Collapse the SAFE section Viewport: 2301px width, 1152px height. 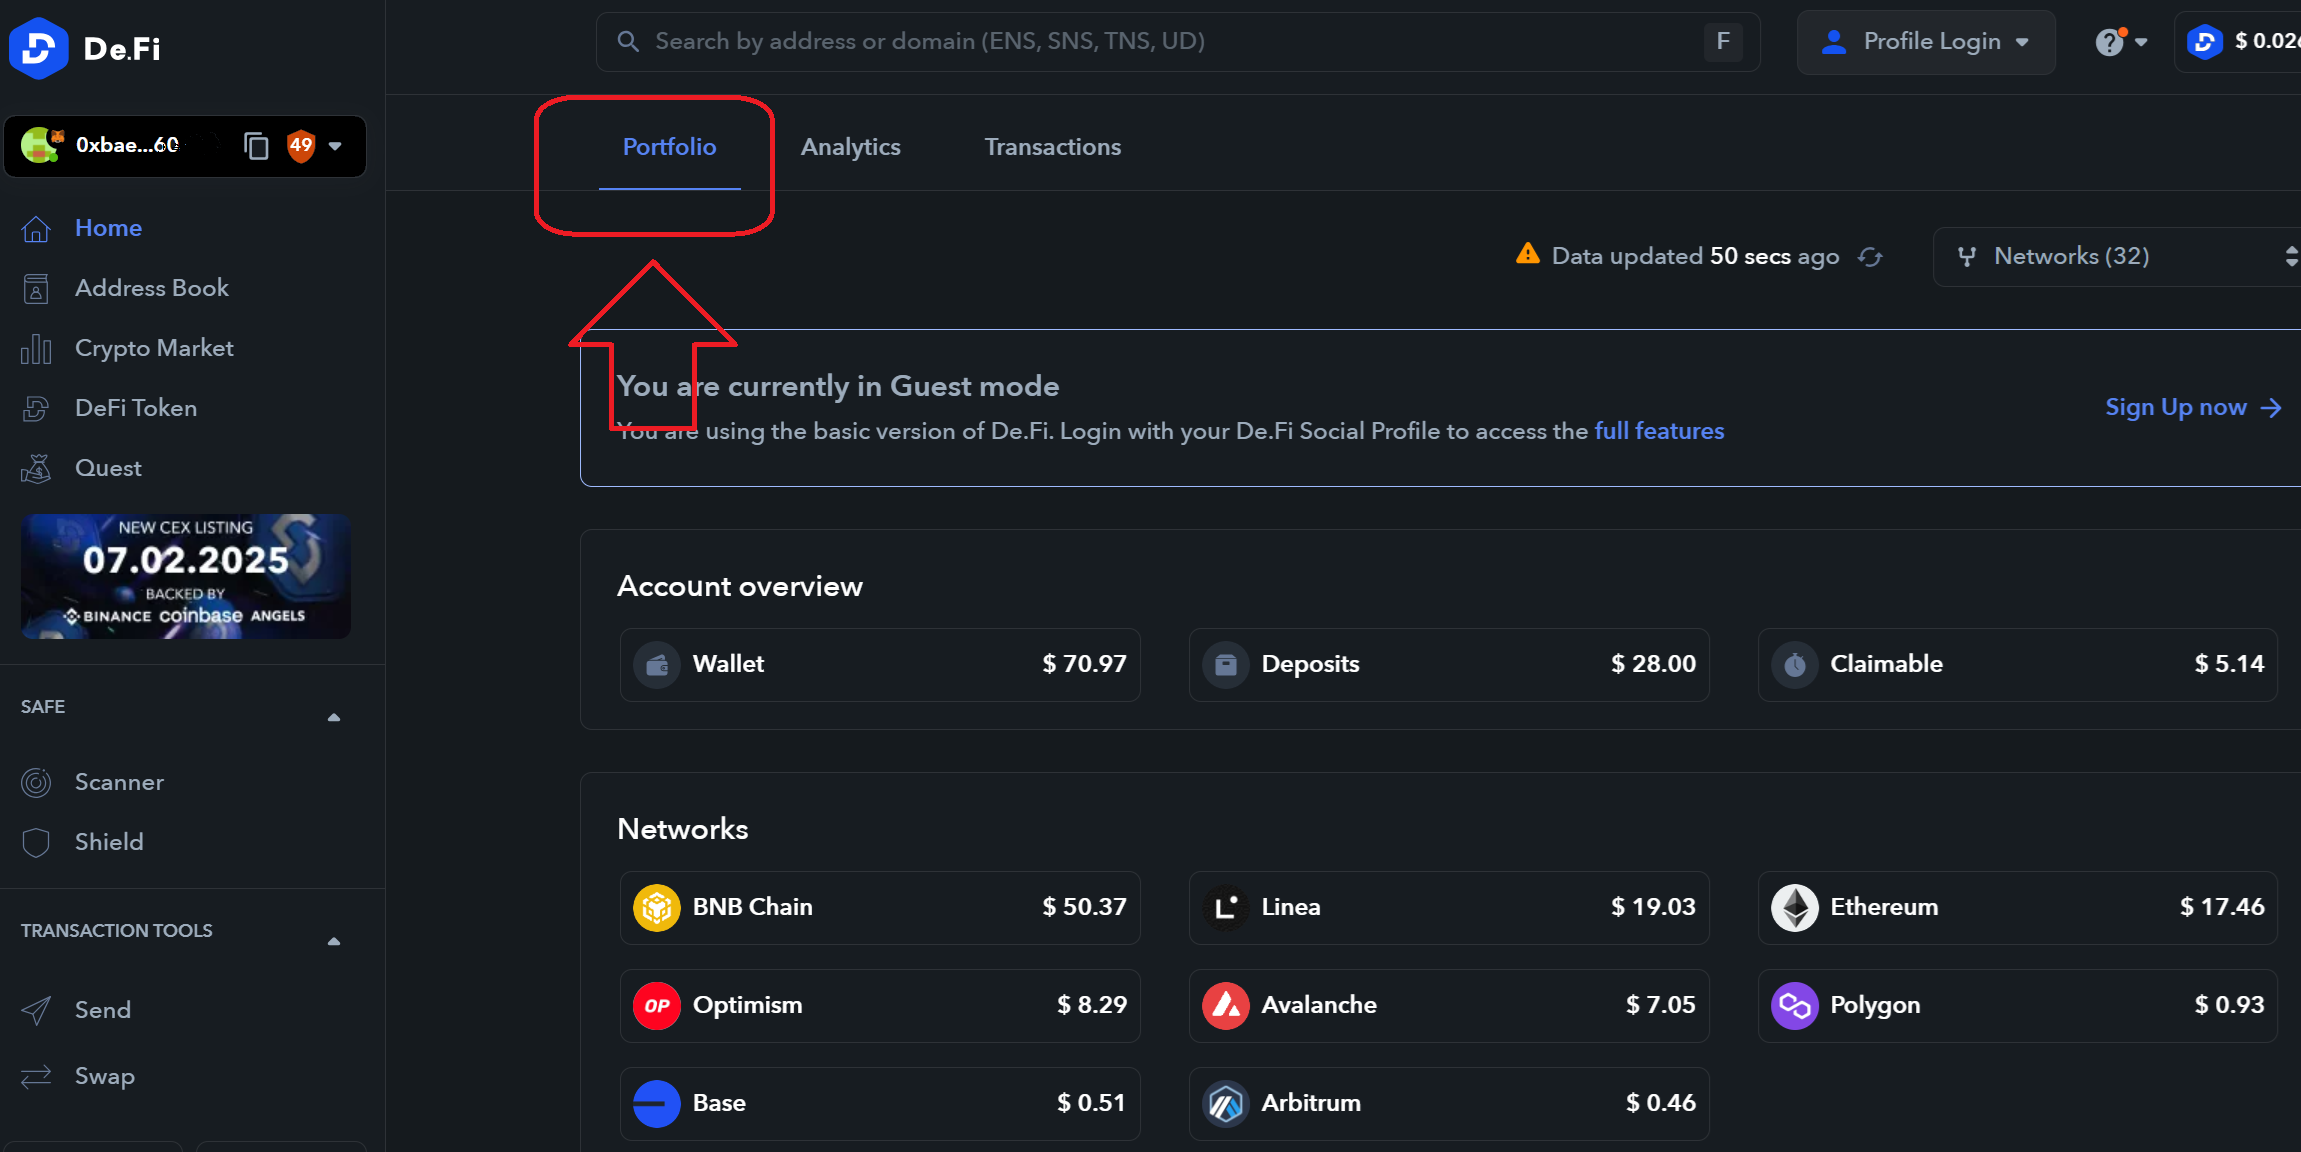334,717
